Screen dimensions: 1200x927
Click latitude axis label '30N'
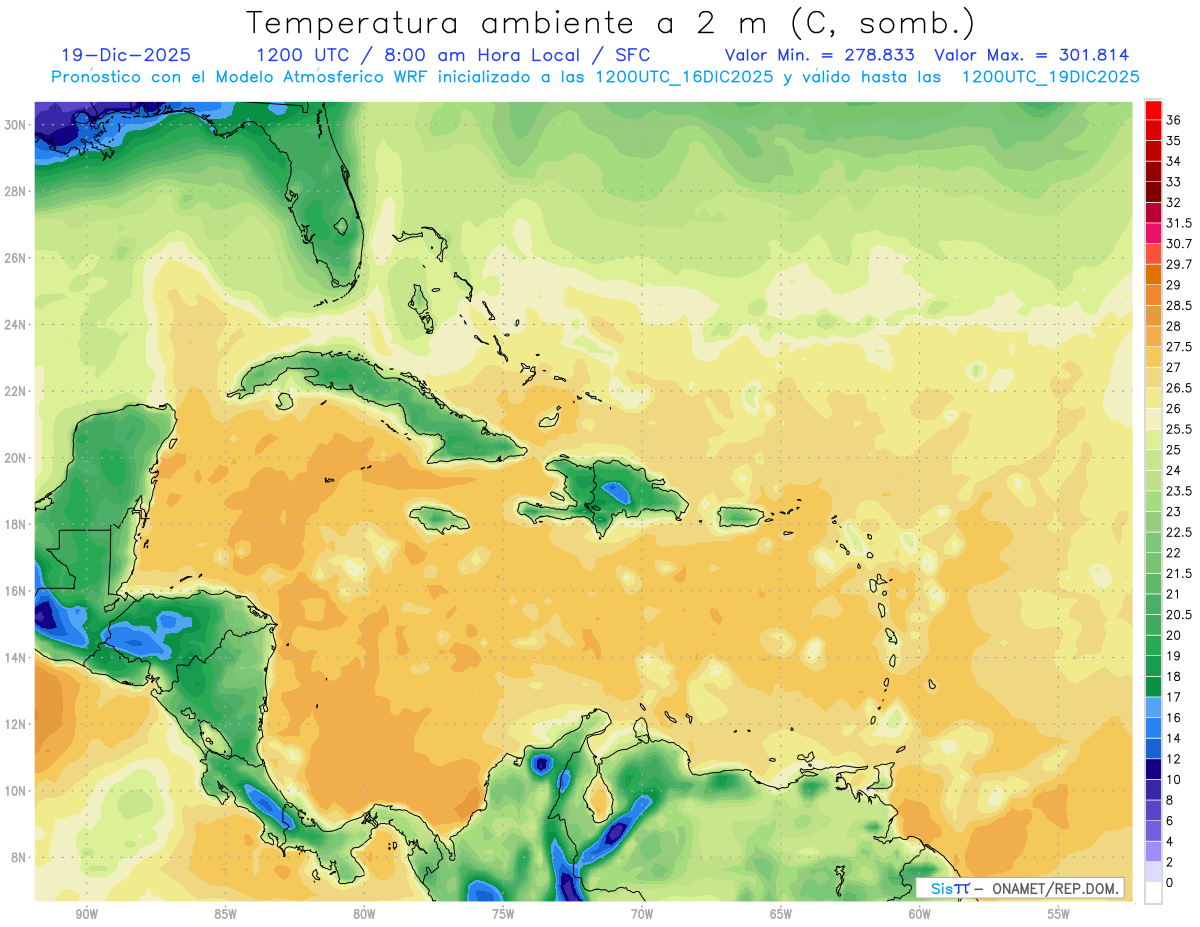click(x=15, y=125)
